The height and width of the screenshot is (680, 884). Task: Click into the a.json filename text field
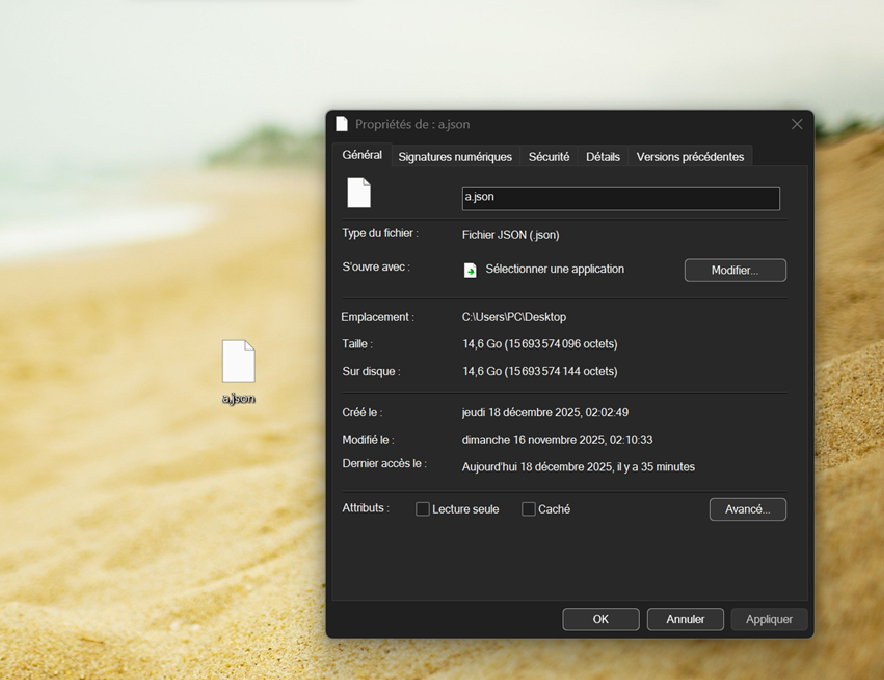620,198
